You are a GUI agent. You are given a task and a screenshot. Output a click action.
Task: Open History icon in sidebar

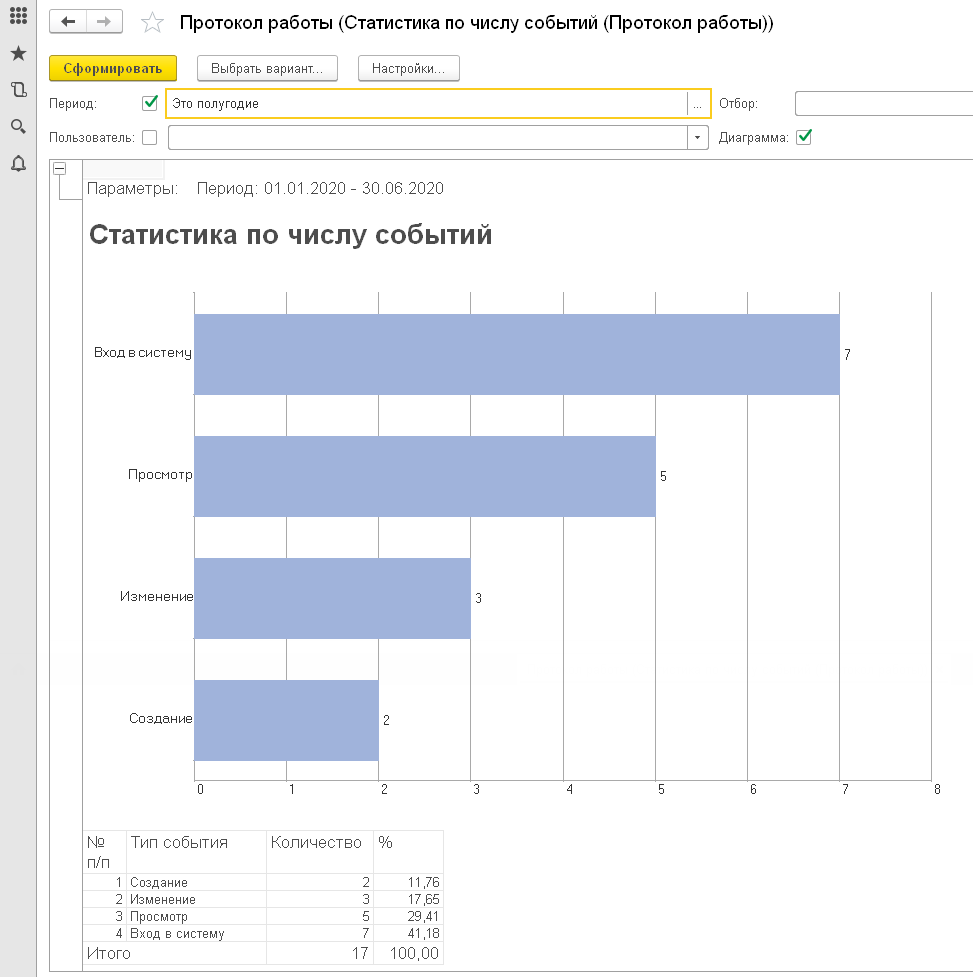coord(18,90)
